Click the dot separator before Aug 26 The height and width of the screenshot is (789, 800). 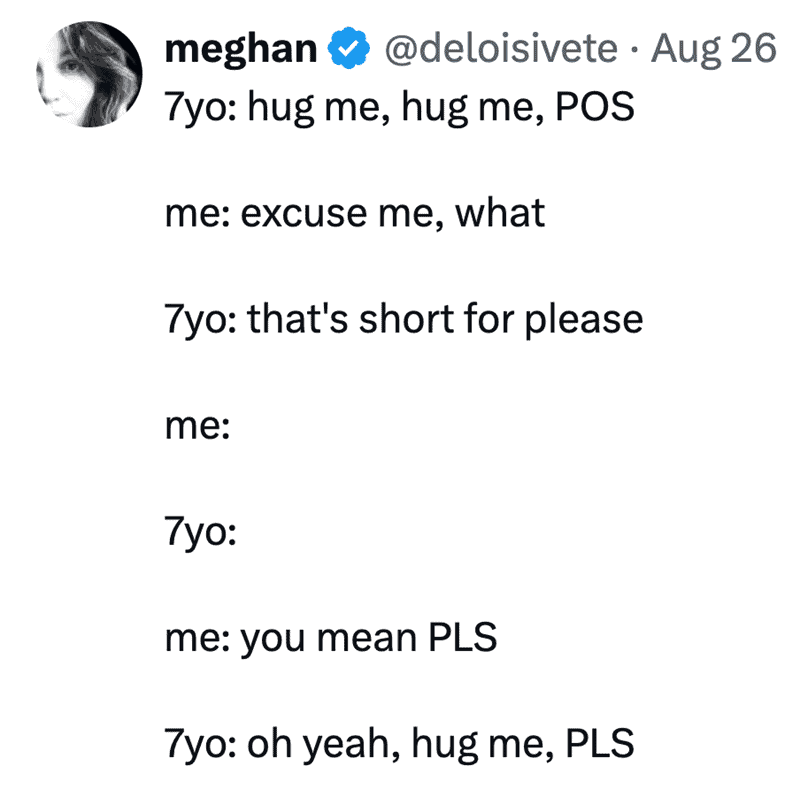(x=634, y=50)
